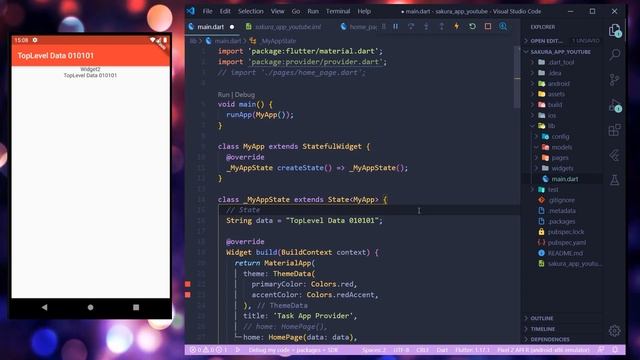
Task: Click the Debug code lens above main()
Action: 244,95
